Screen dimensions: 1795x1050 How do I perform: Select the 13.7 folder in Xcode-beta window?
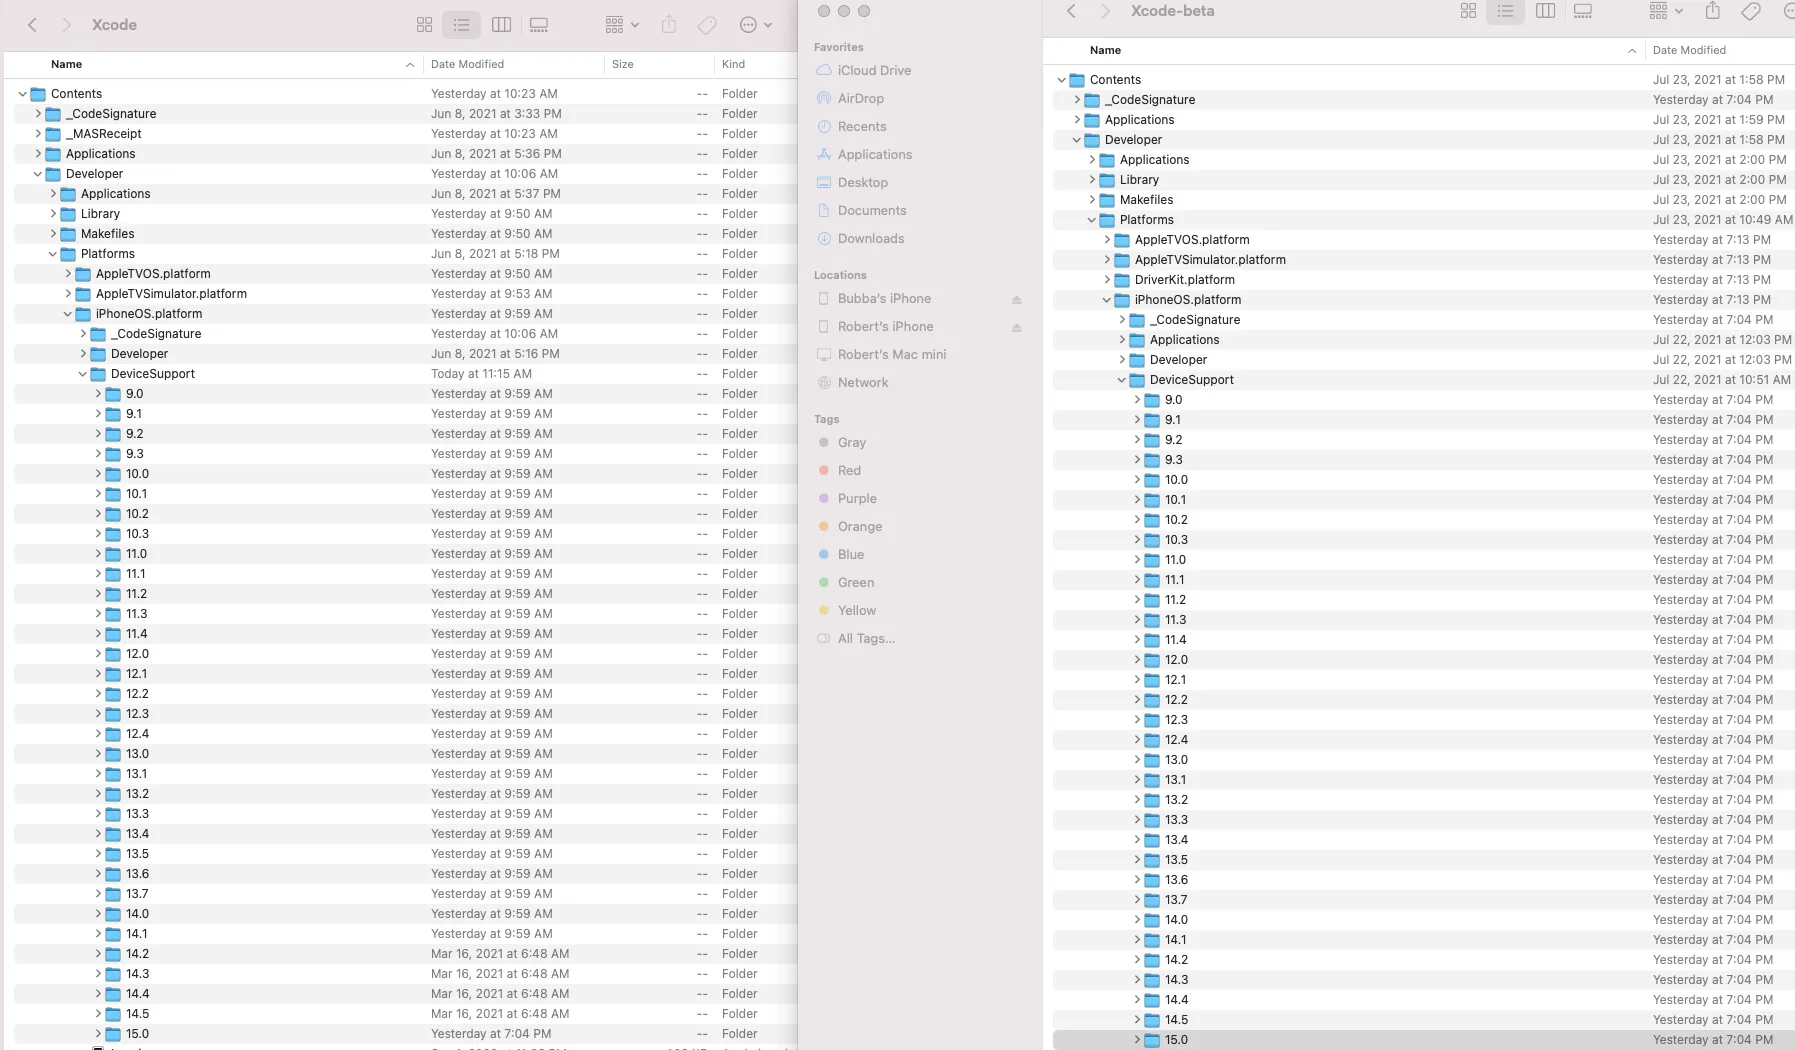1424,900
